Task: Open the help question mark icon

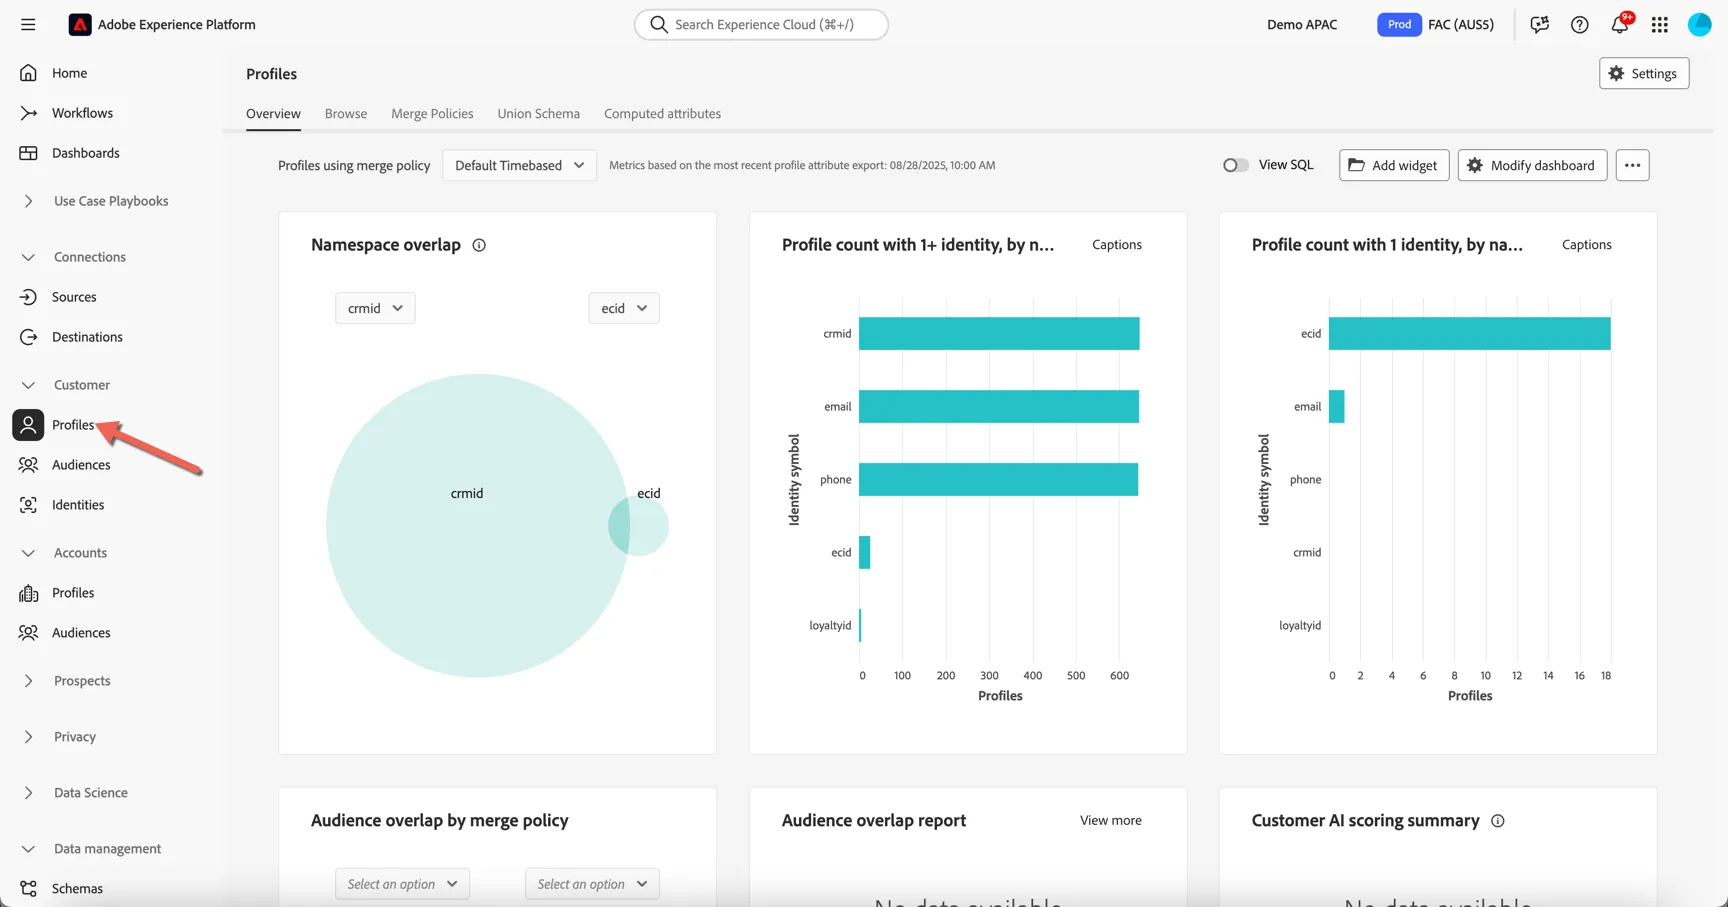Action: 1580,24
